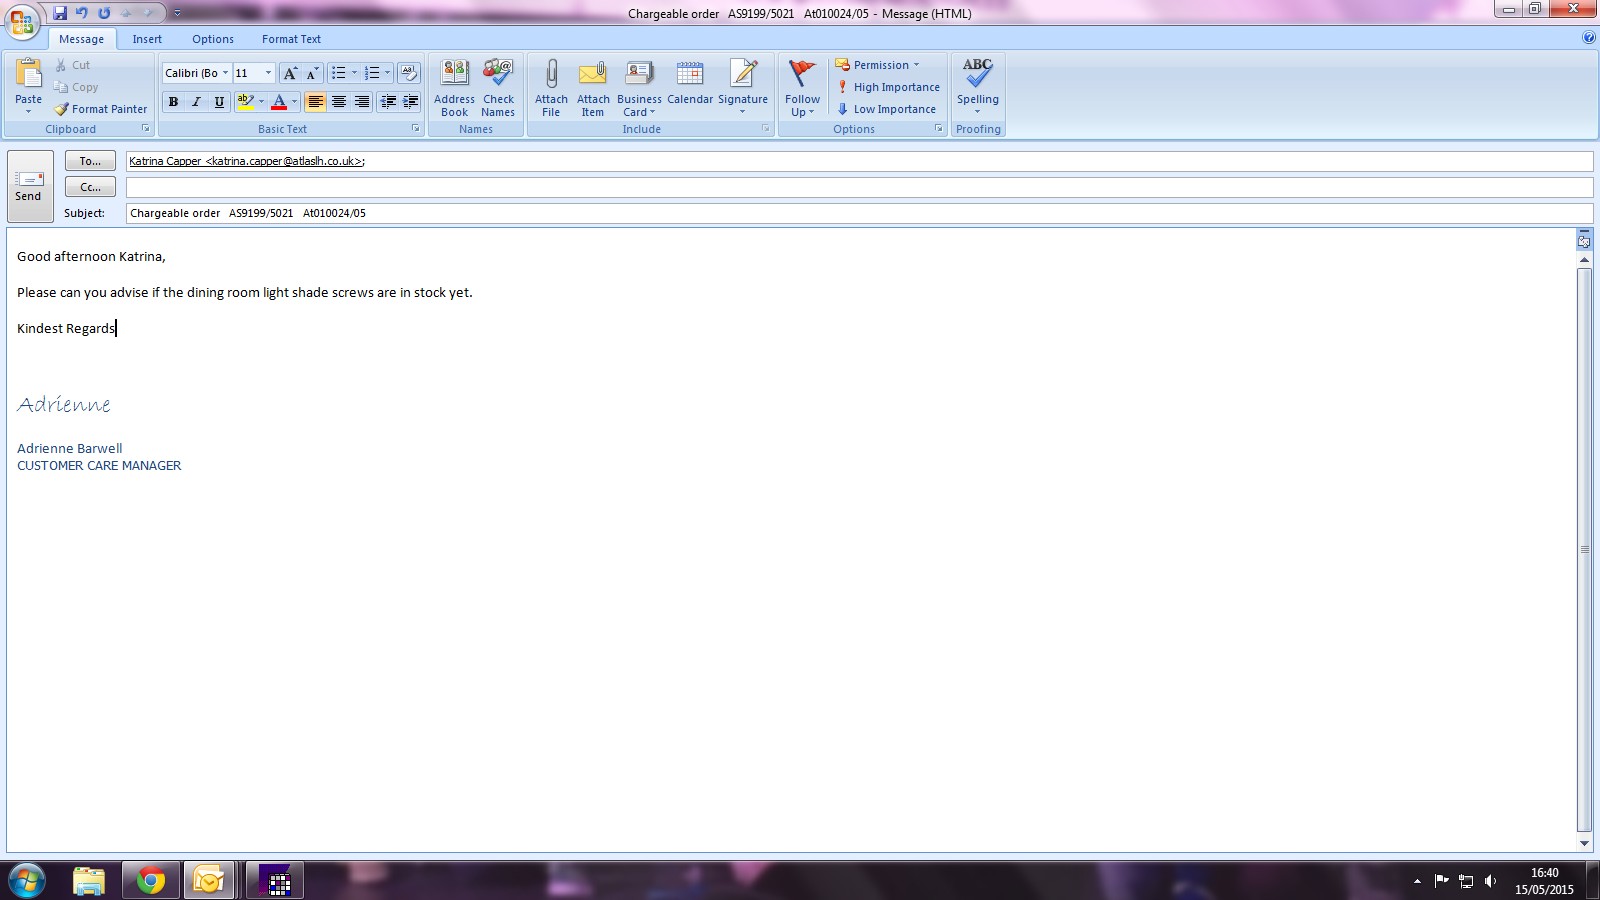Image resolution: width=1600 pixels, height=900 pixels.
Task: Expand the font size dropdown
Action: coord(268,73)
